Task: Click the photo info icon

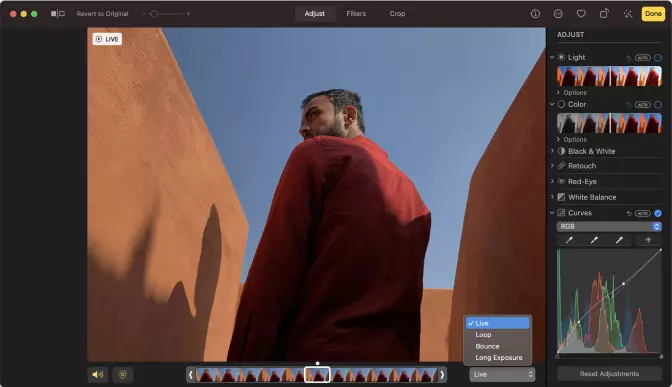Action: tap(535, 14)
